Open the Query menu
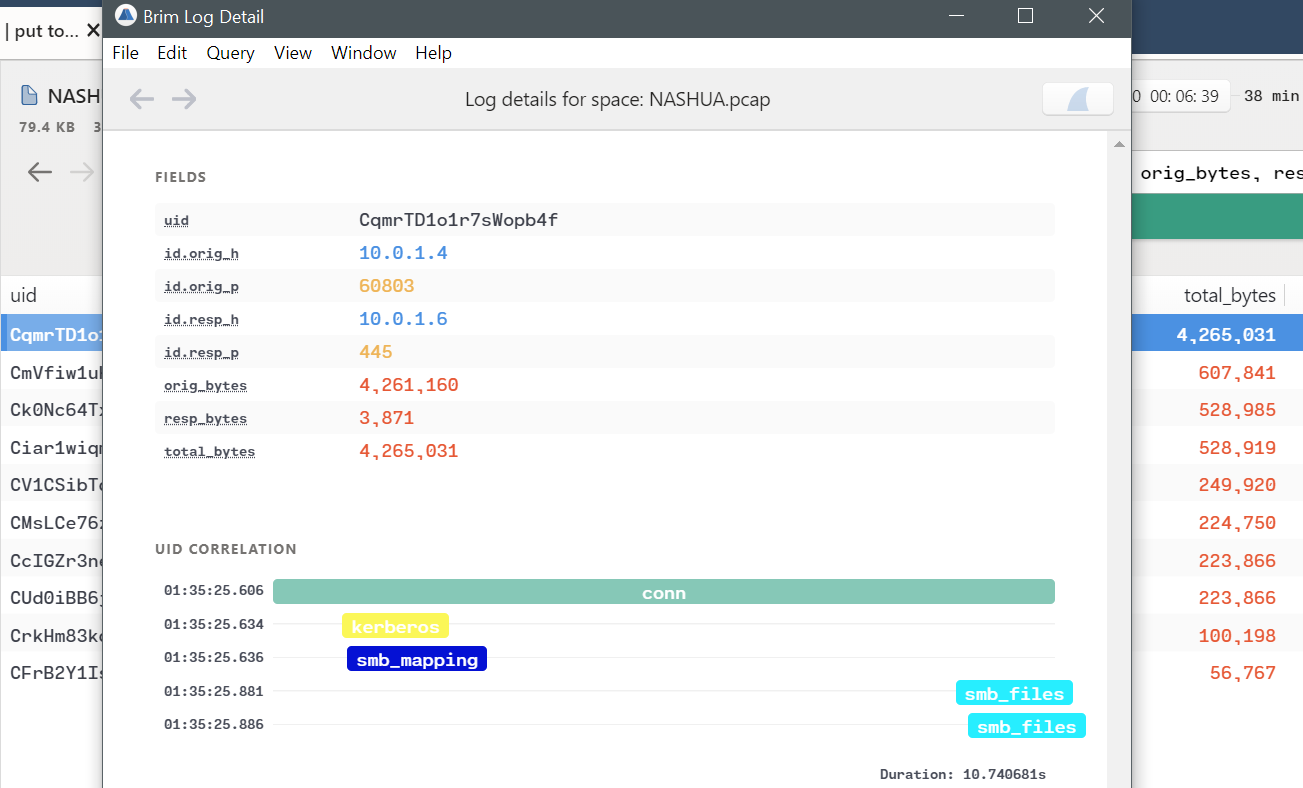The height and width of the screenshot is (788, 1303). (x=230, y=52)
